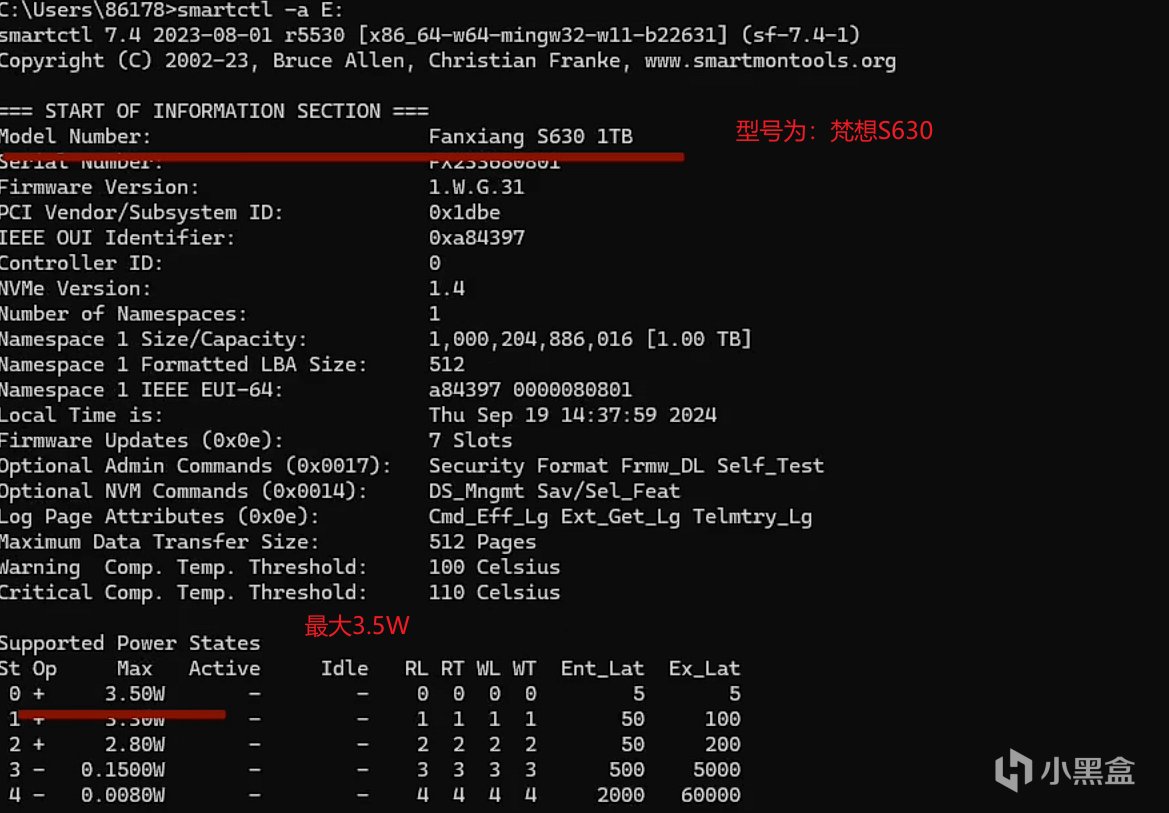Select the Supported Power States heading

(130, 643)
